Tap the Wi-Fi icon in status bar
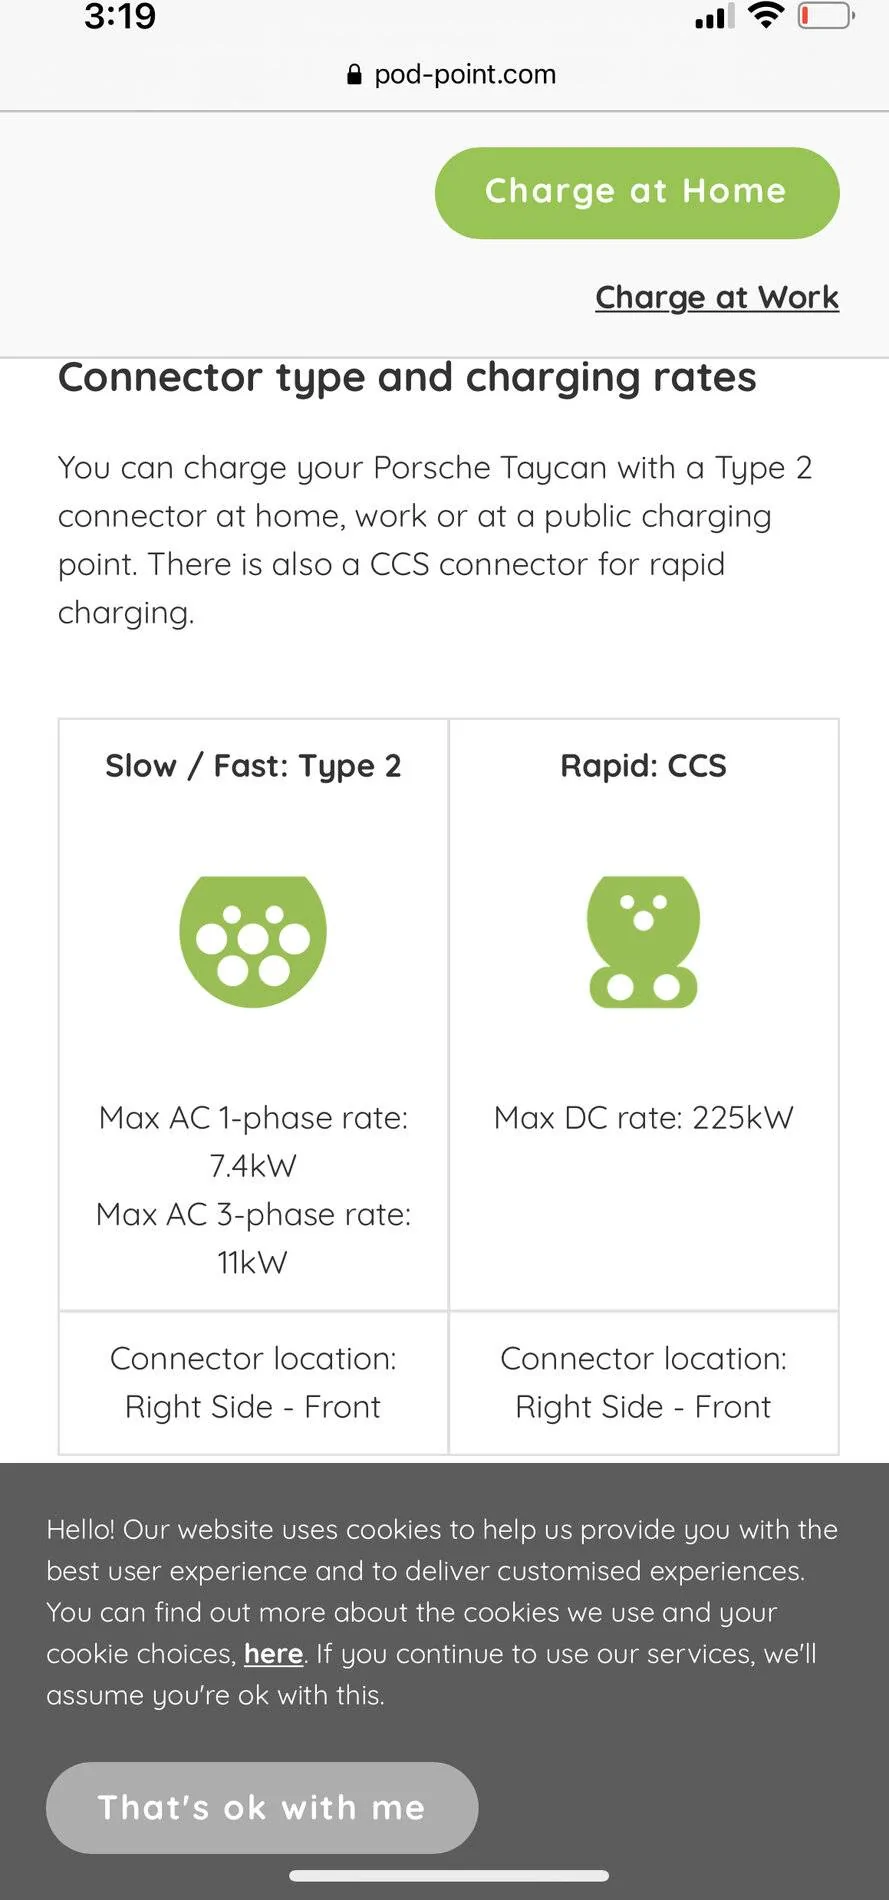 766,15
